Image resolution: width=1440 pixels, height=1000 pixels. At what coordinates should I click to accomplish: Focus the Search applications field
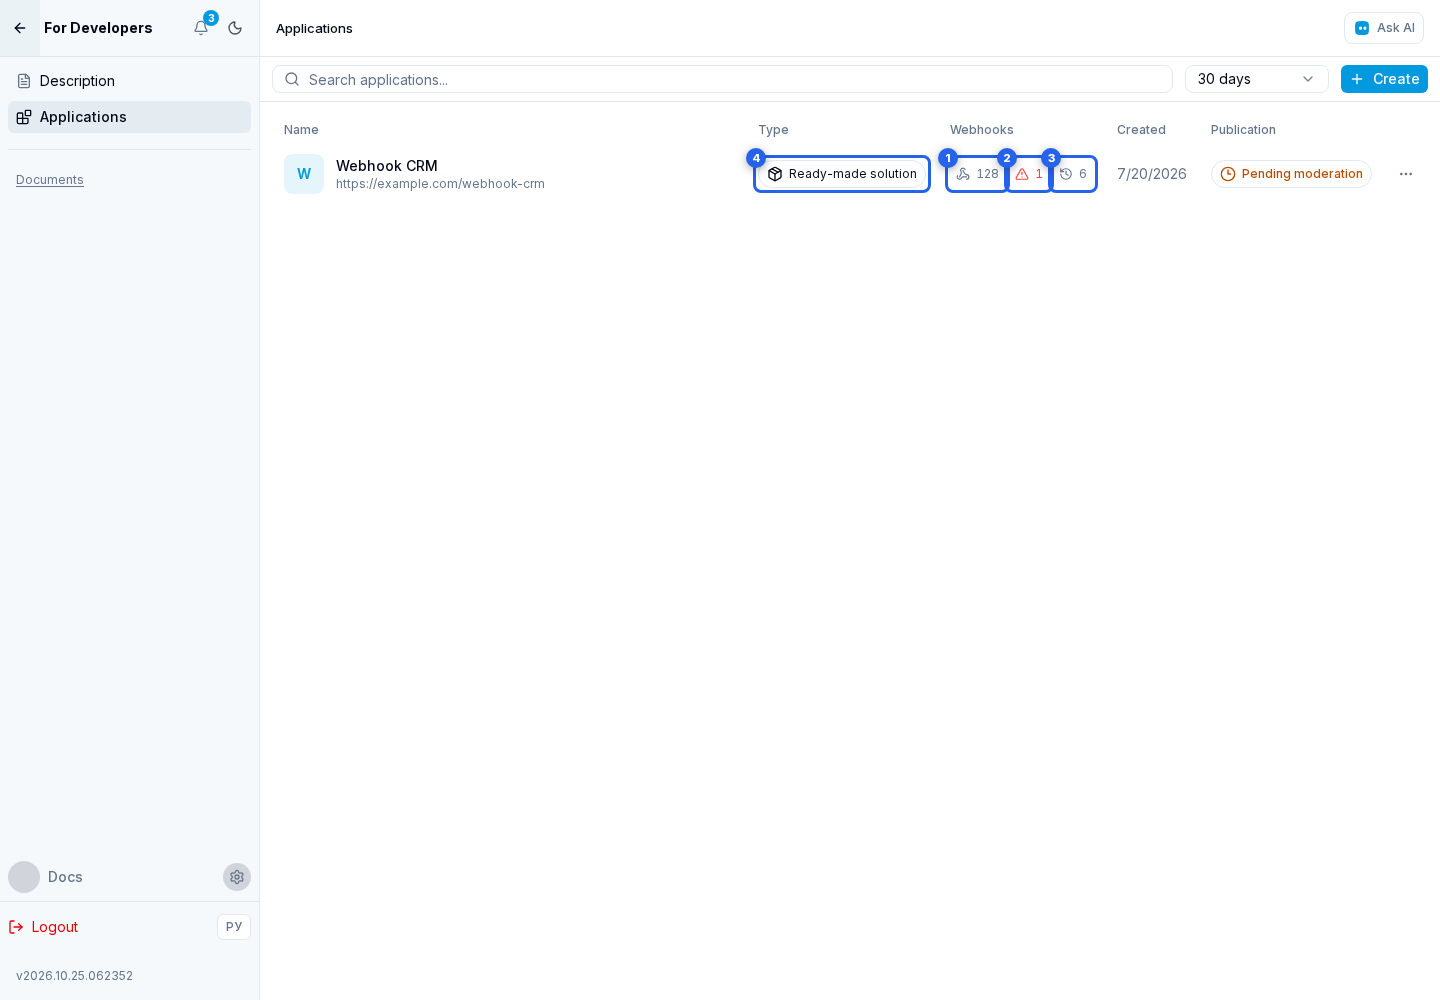722,79
